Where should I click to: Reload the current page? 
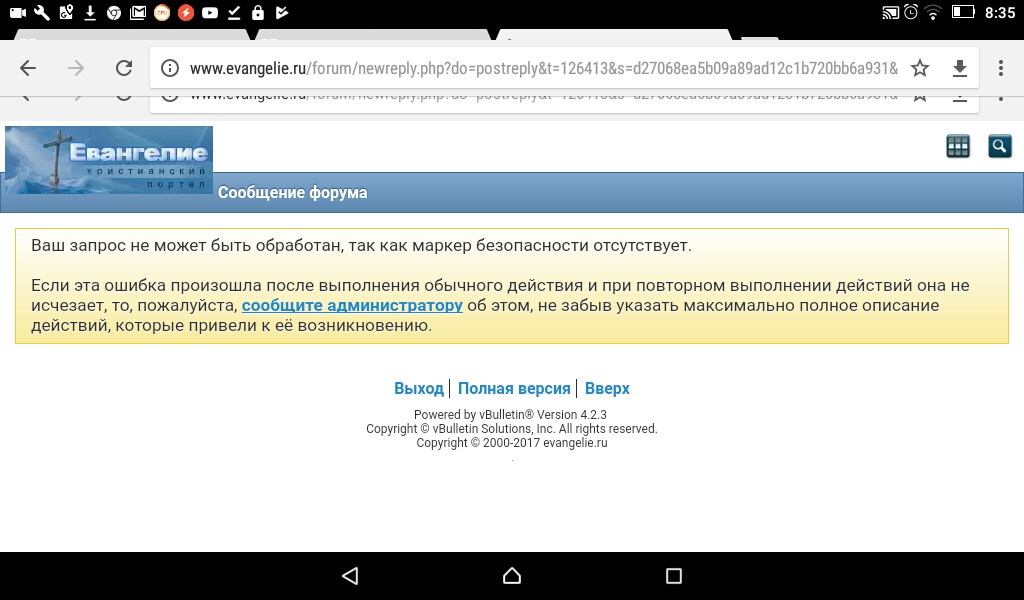click(124, 68)
